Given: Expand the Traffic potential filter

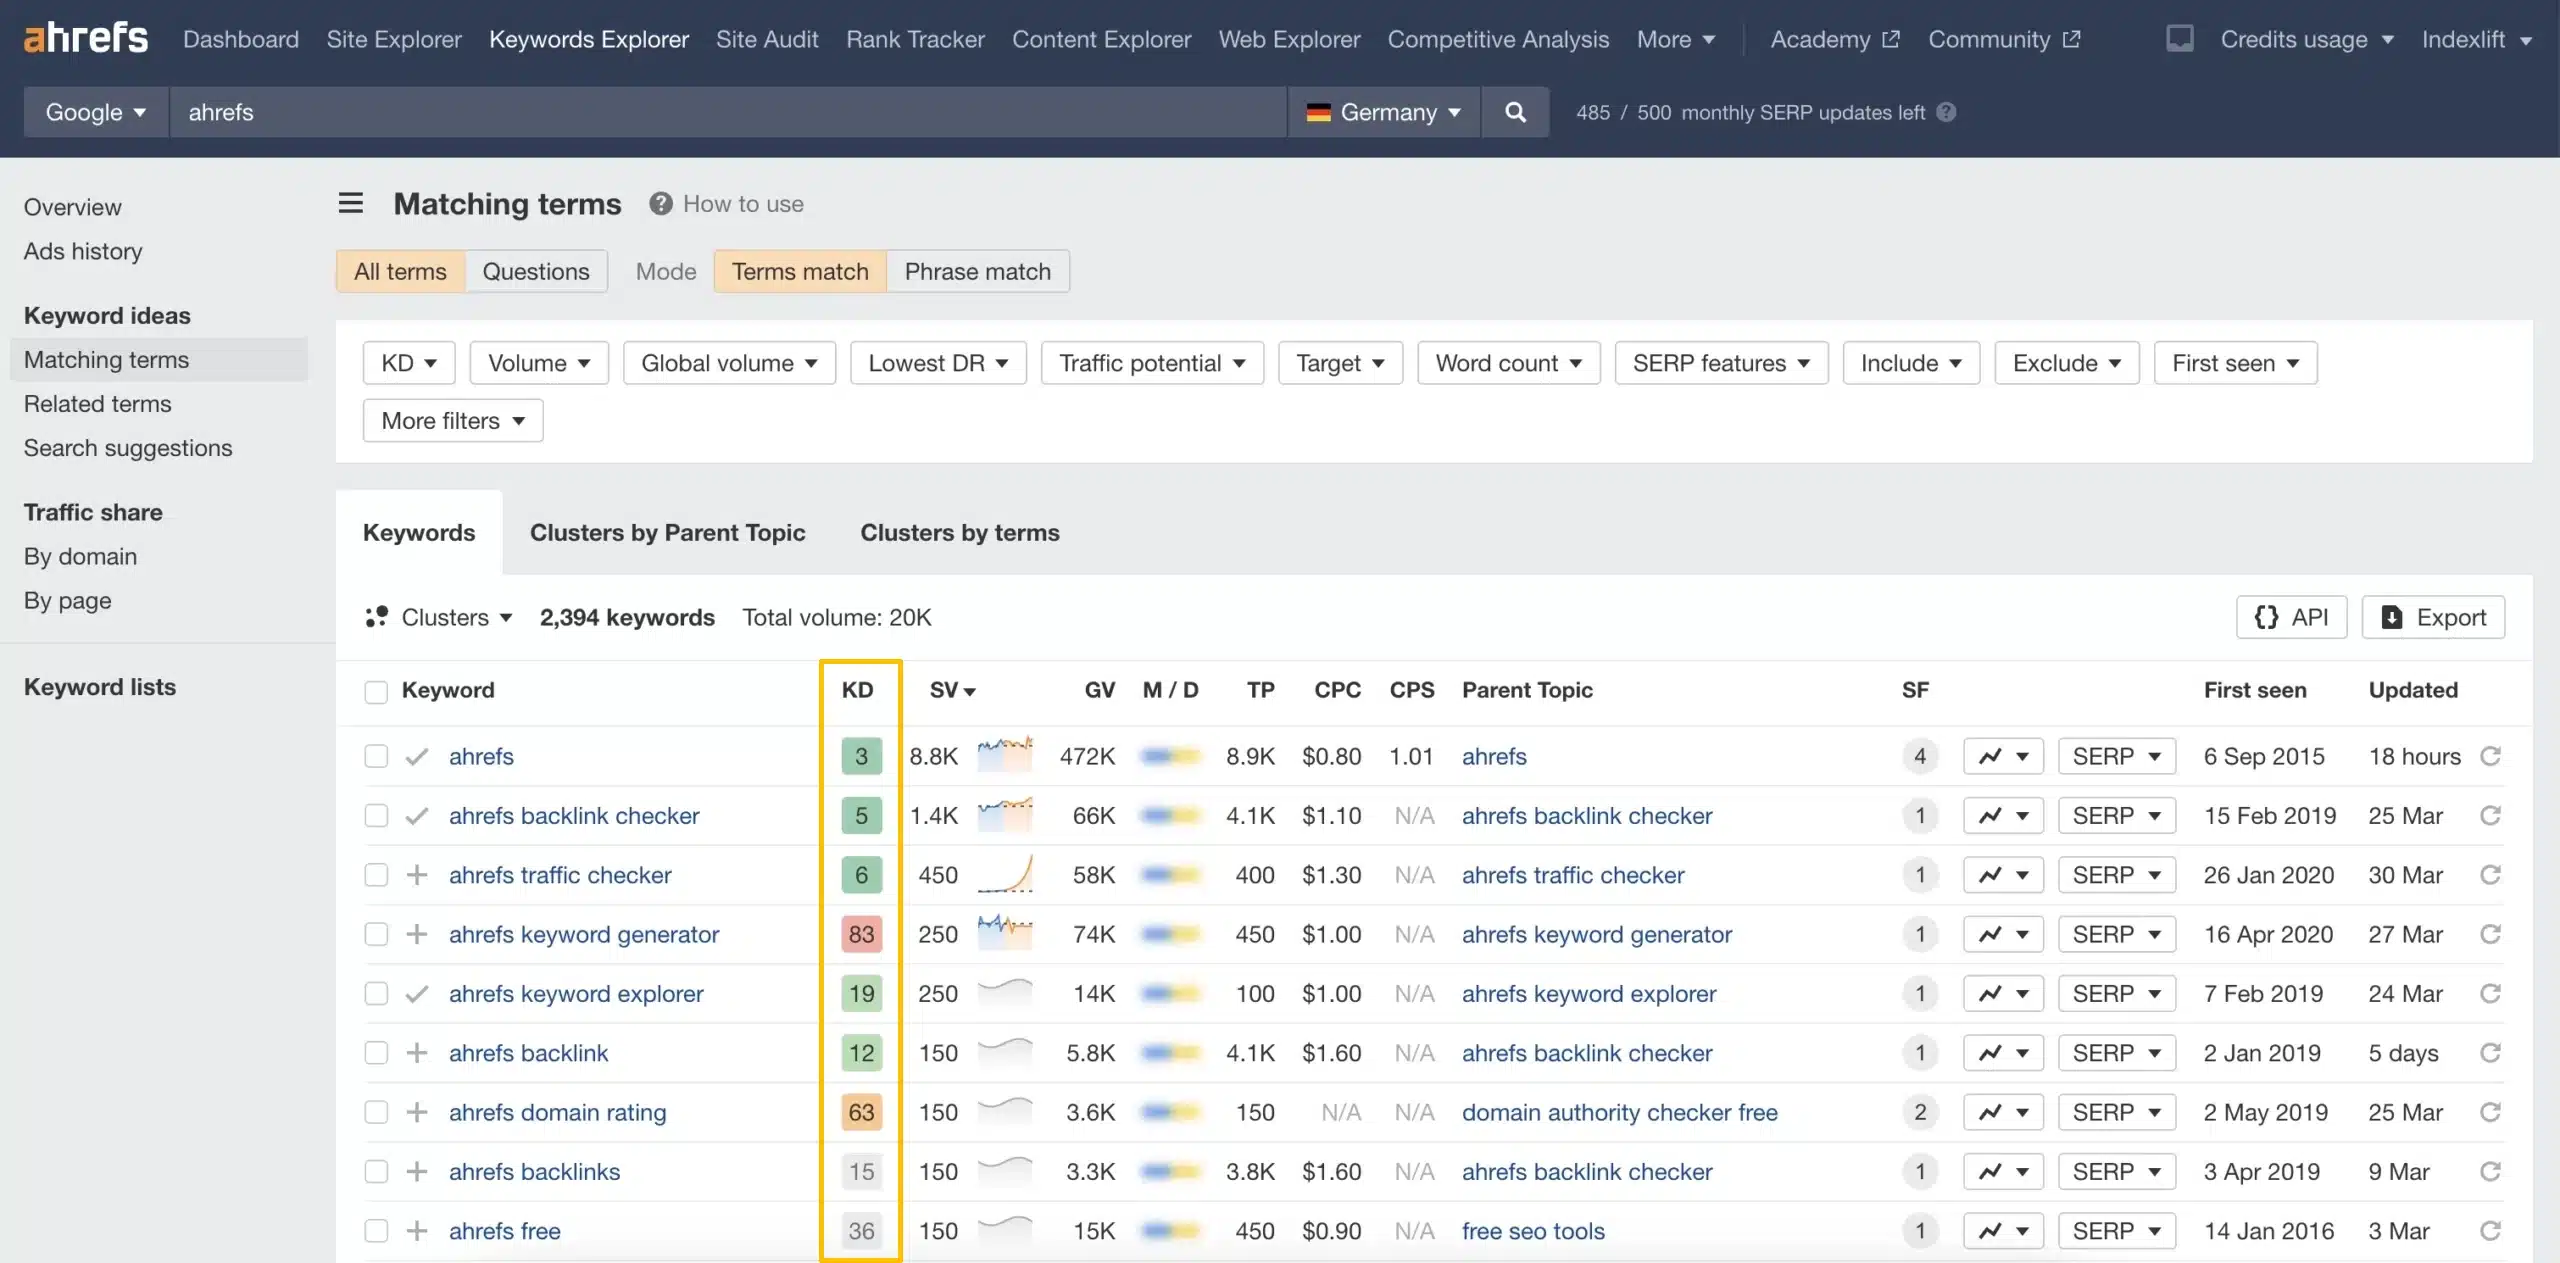Looking at the screenshot, I should 1152,363.
